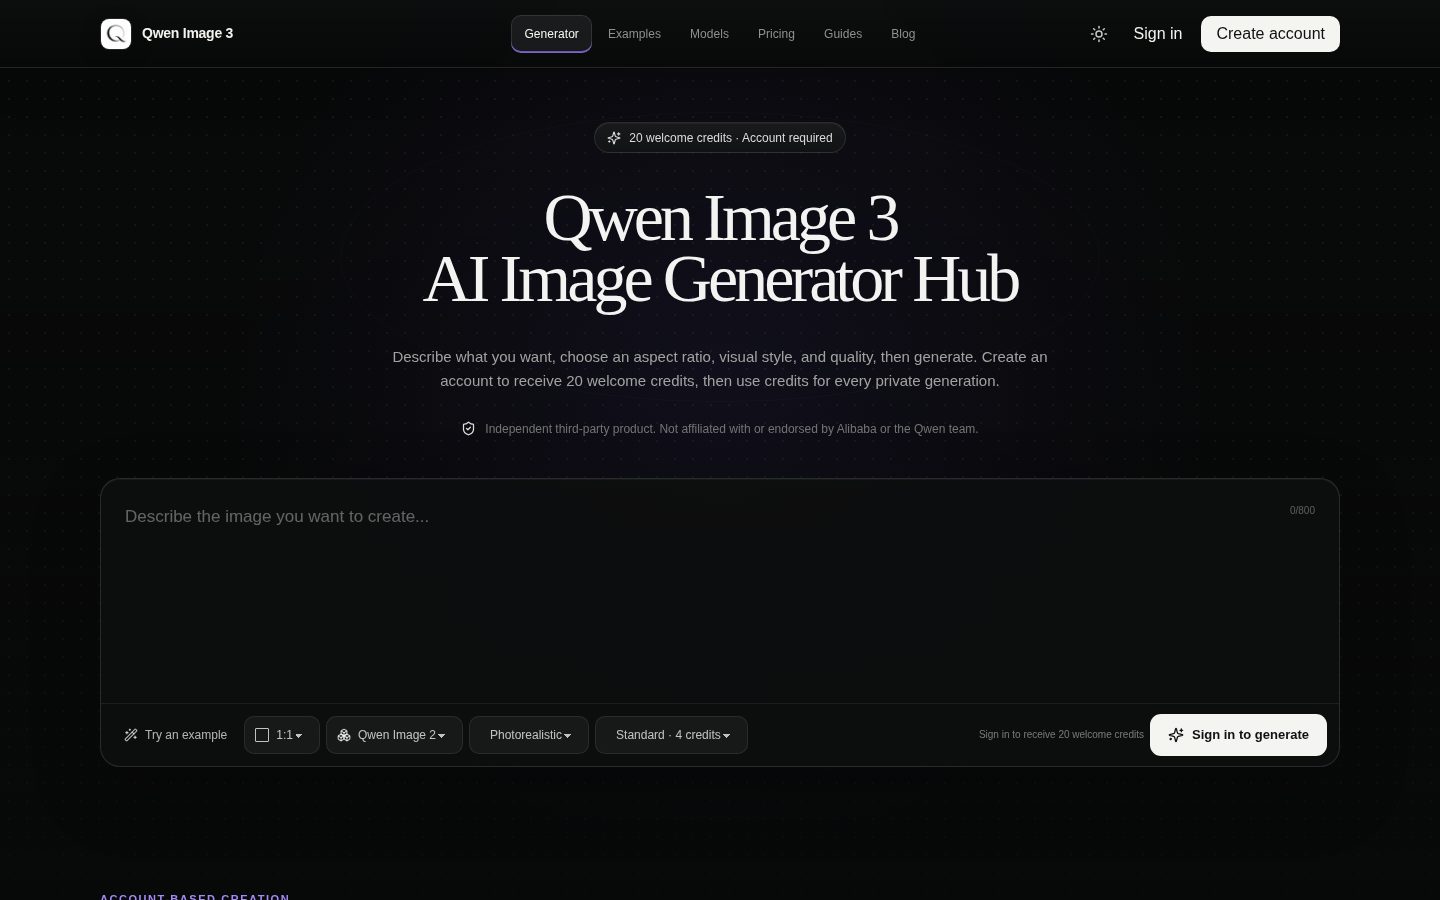
Task: Open the Blog nav item
Action: point(903,34)
